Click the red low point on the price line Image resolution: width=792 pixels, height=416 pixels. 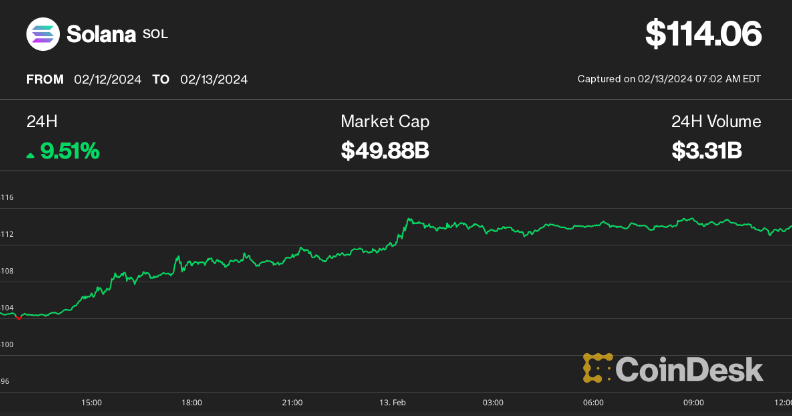19,318
